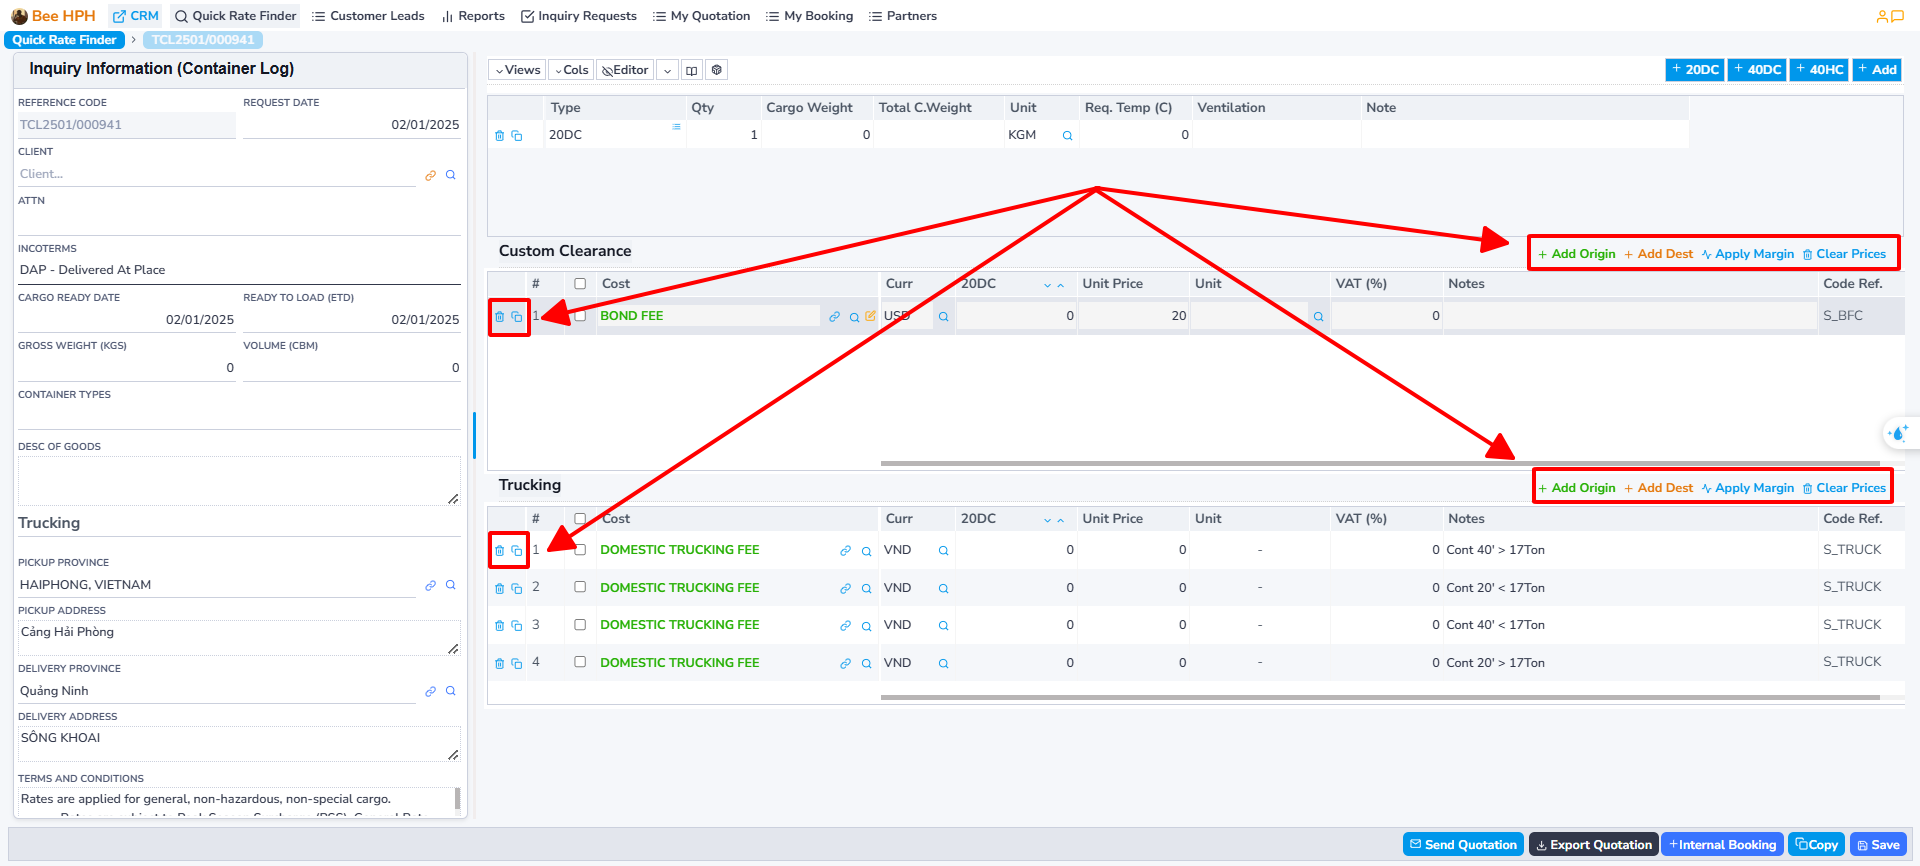Select all rows in Trucking table header

pyautogui.click(x=580, y=519)
